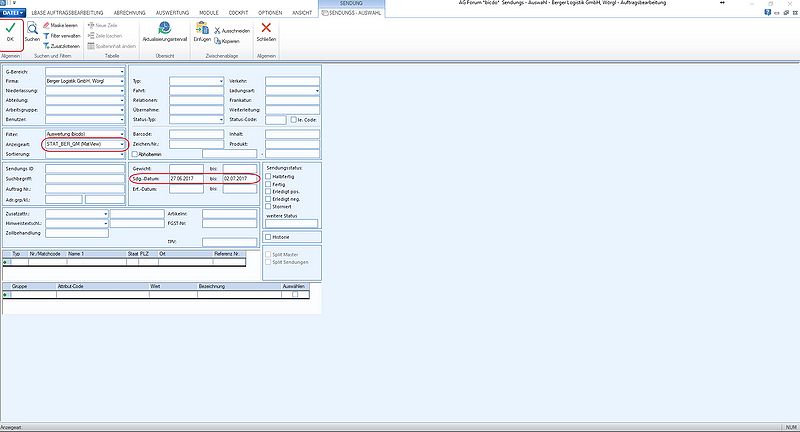Open the blue DATEI menu button

tap(13, 12)
